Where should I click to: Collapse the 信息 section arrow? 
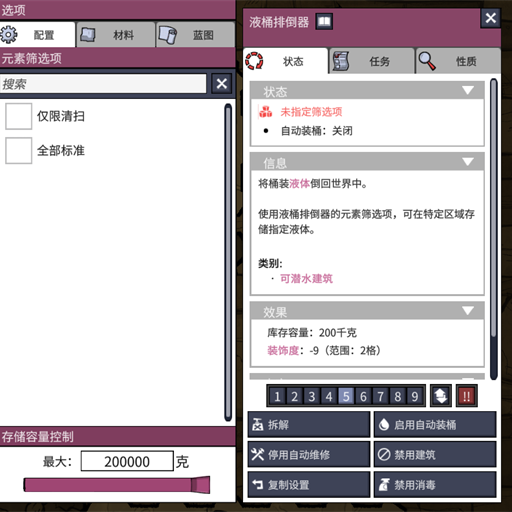coord(468,162)
